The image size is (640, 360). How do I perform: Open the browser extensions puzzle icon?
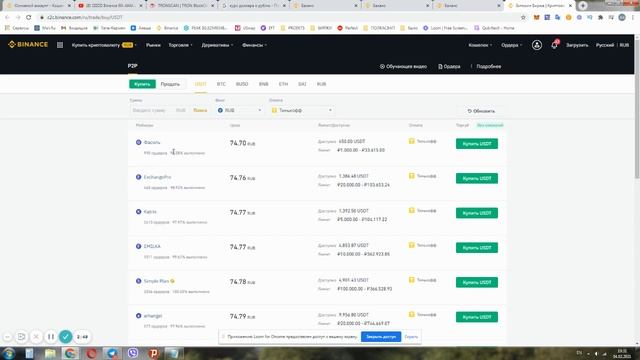coord(600,17)
